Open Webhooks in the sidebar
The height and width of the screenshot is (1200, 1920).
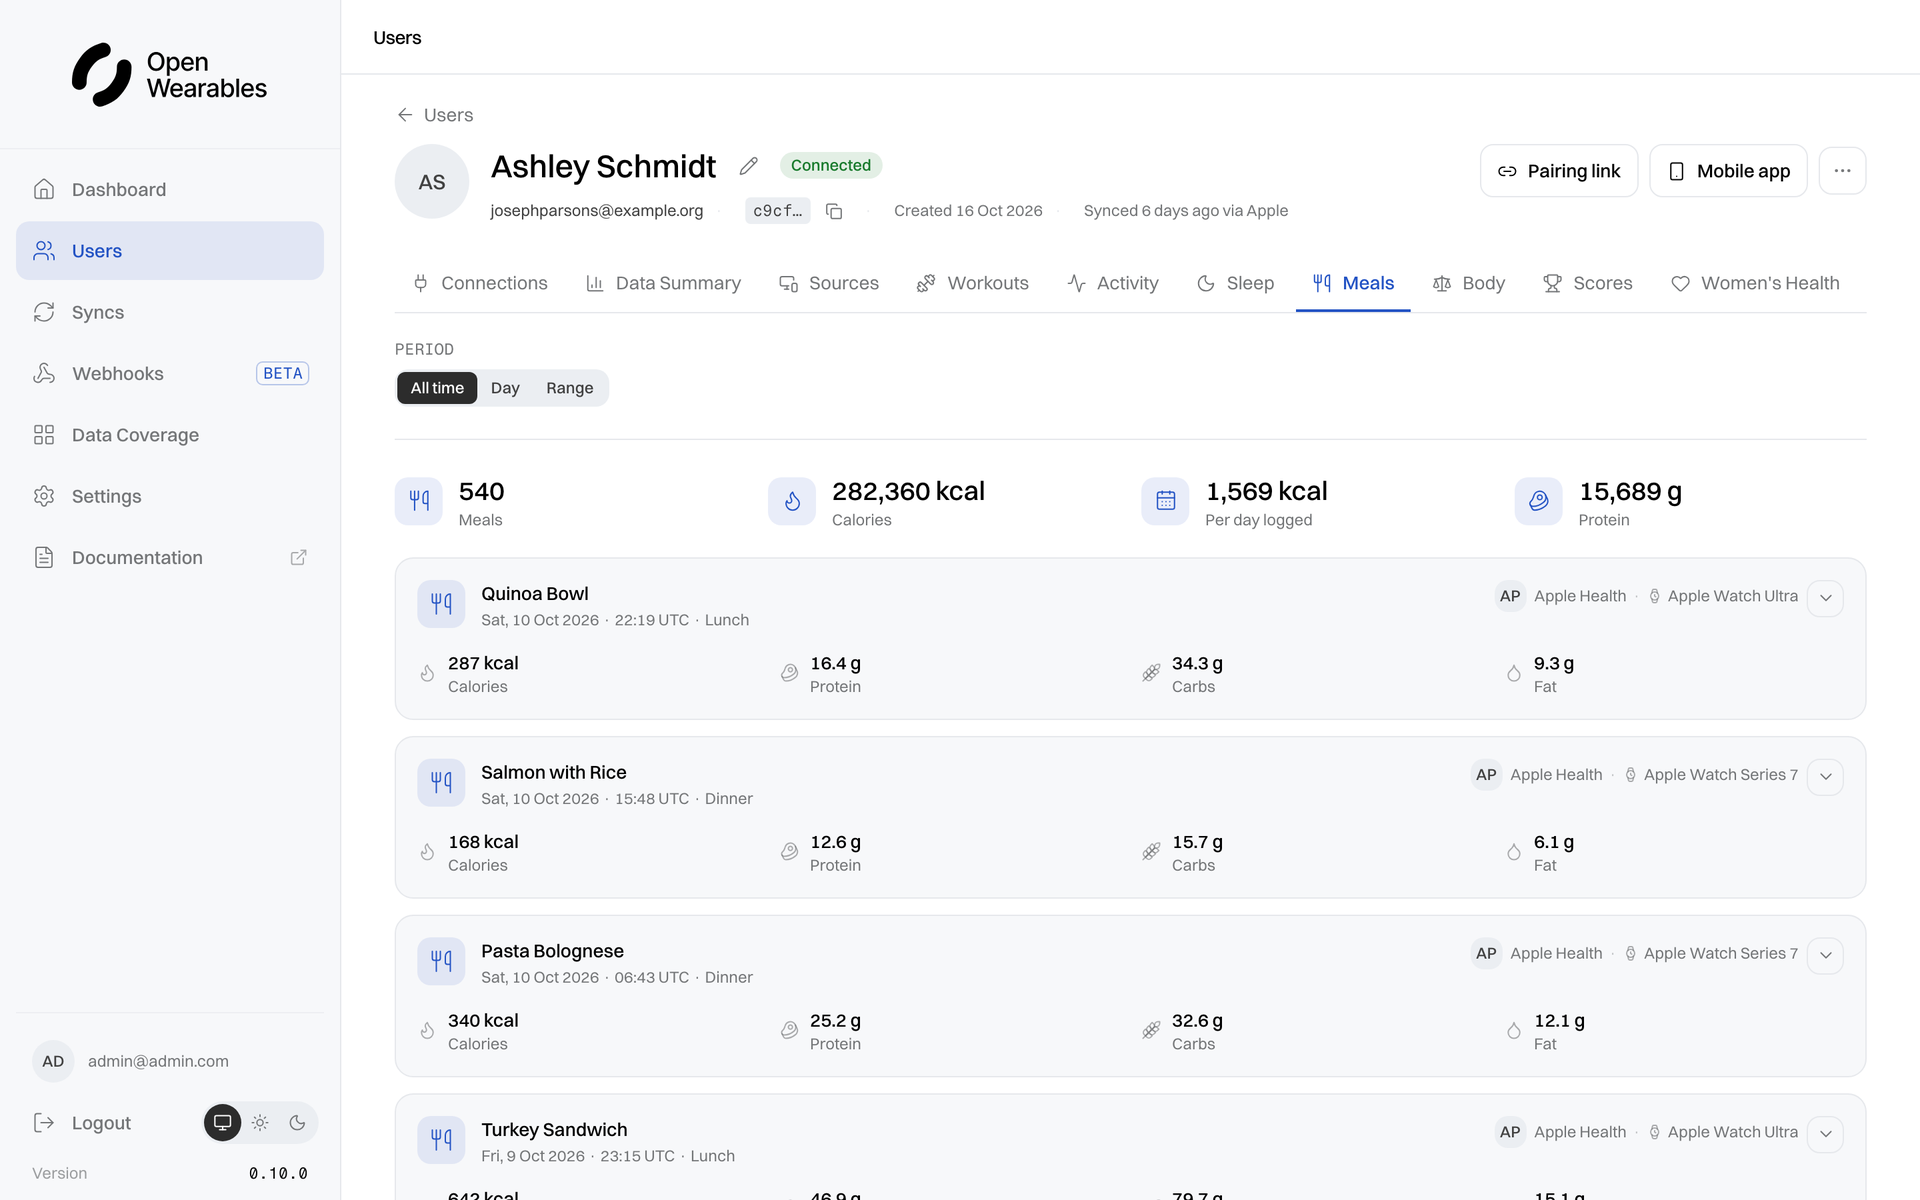170,374
